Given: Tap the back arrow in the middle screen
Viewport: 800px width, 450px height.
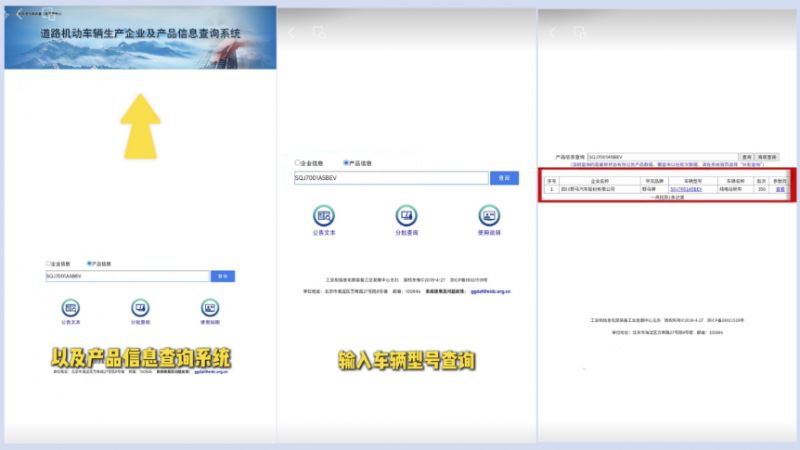Looking at the screenshot, I should tap(292, 33).
